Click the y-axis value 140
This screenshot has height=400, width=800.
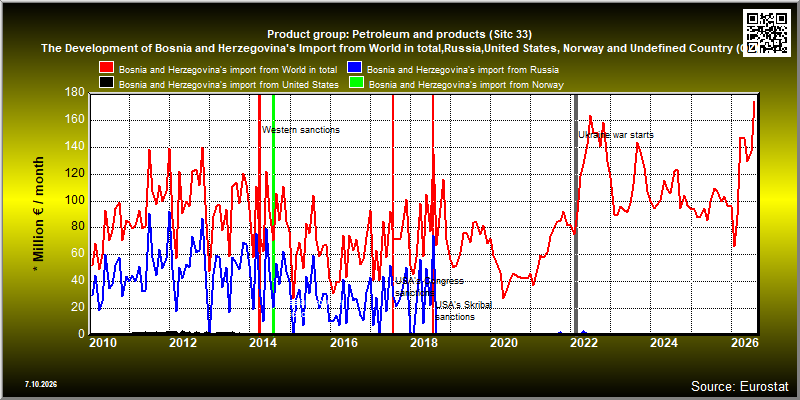(74, 147)
